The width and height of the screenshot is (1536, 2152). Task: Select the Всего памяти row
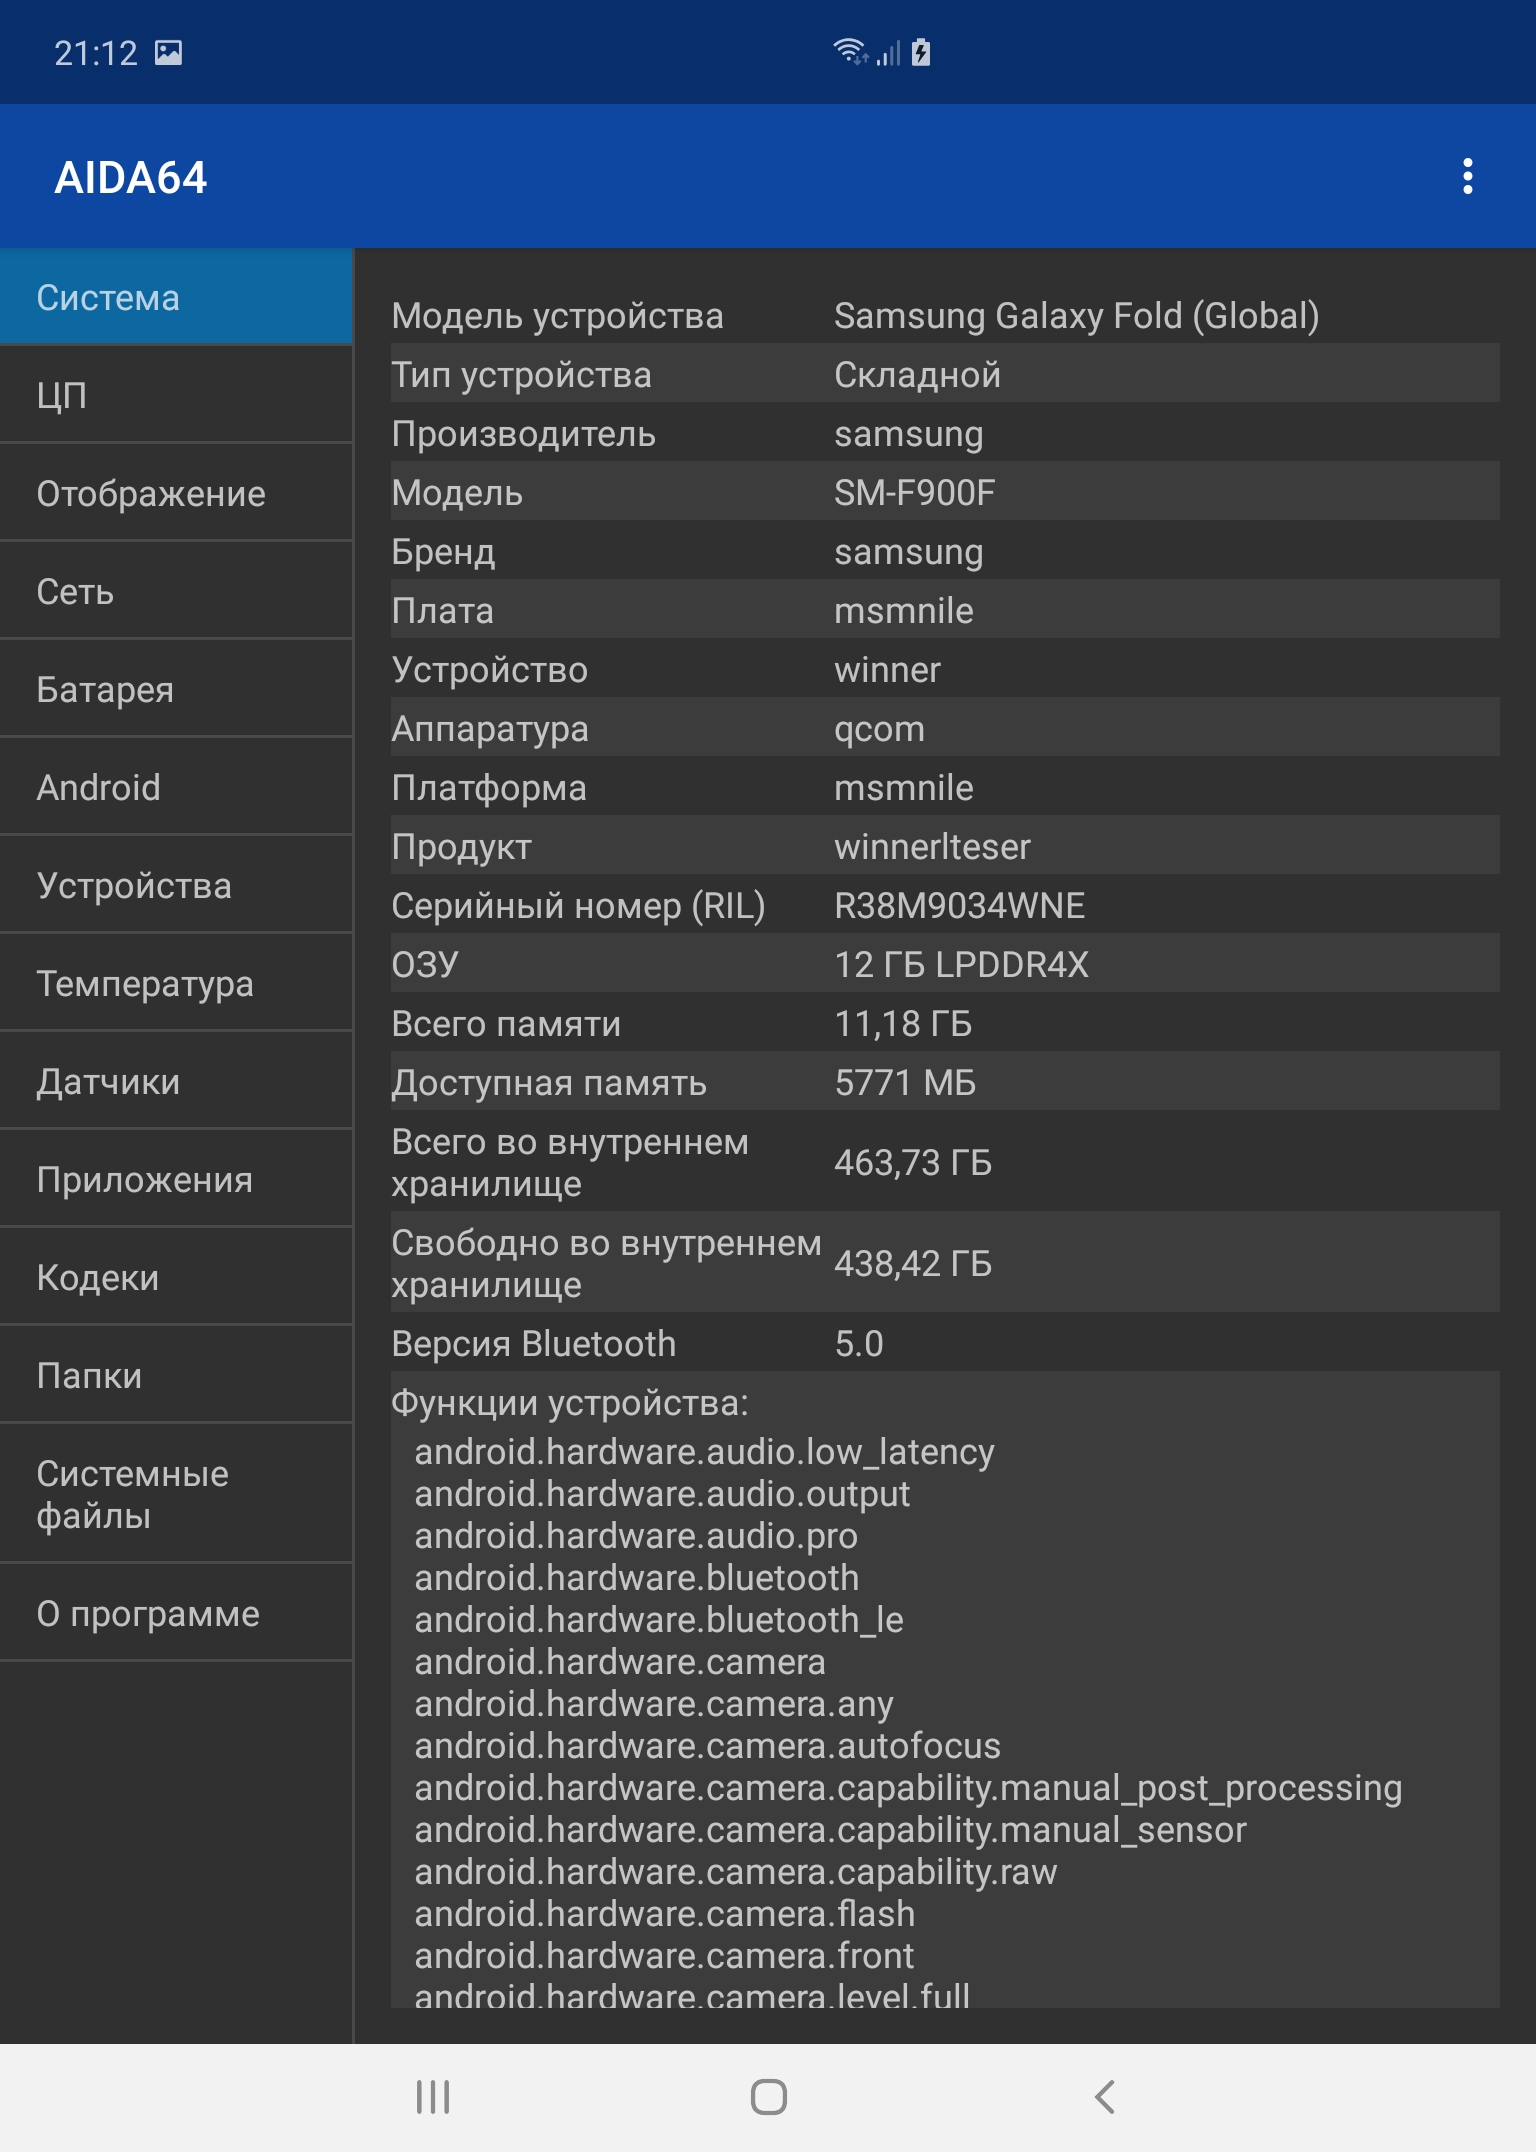pos(945,1023)
